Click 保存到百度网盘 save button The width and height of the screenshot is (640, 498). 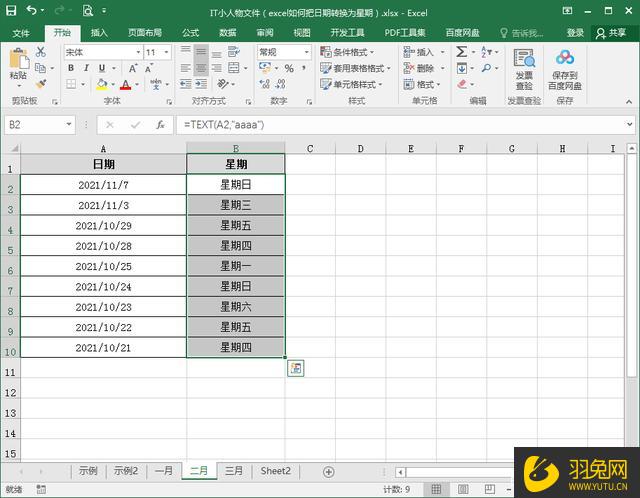pyautogui.click(x=565, y=69)
